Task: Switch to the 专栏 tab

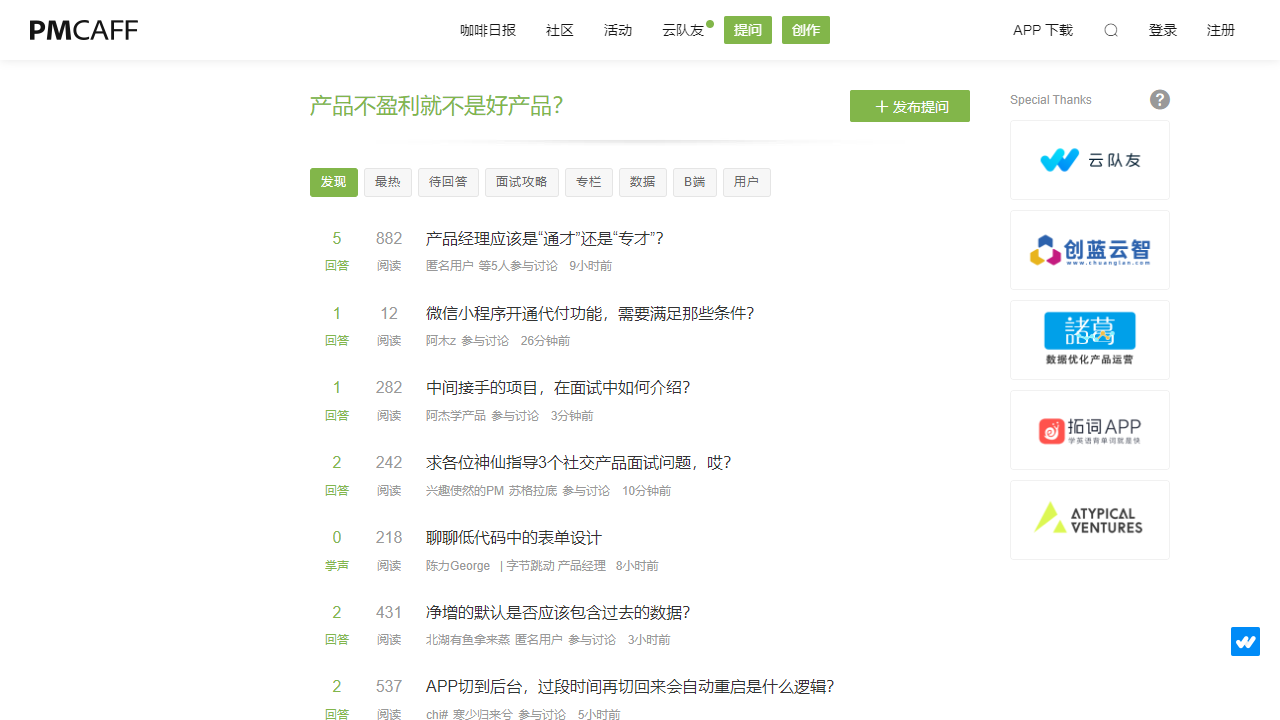Action: click(x=589, y=182)
